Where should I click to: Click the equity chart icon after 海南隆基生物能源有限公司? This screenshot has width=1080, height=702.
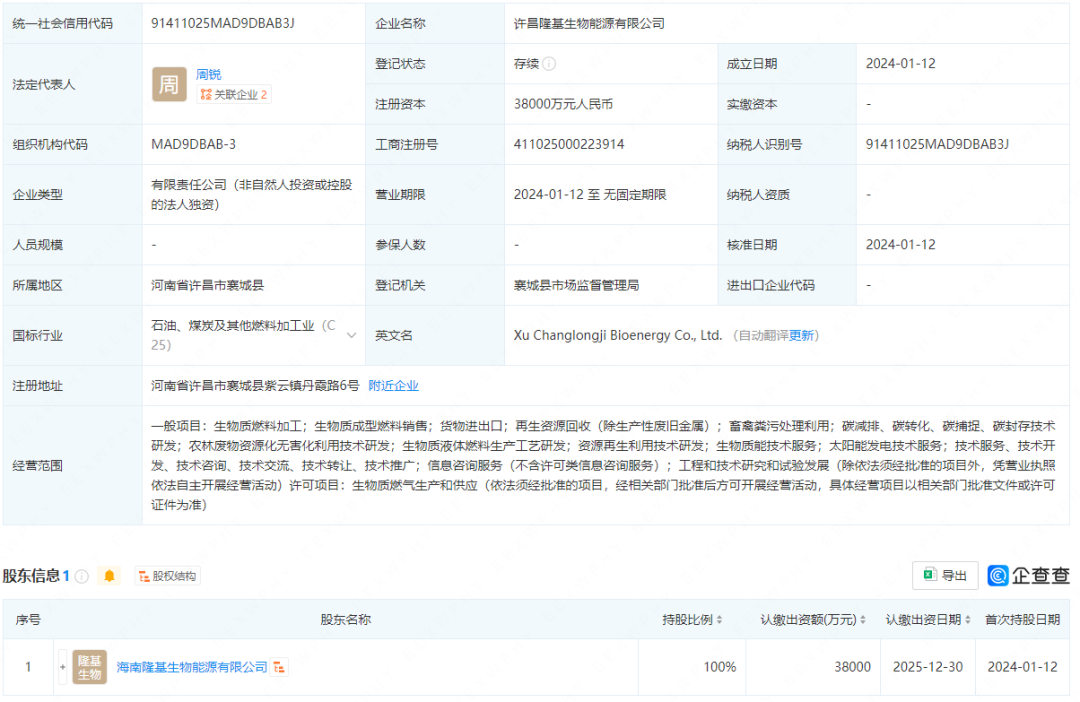(280, 667)
